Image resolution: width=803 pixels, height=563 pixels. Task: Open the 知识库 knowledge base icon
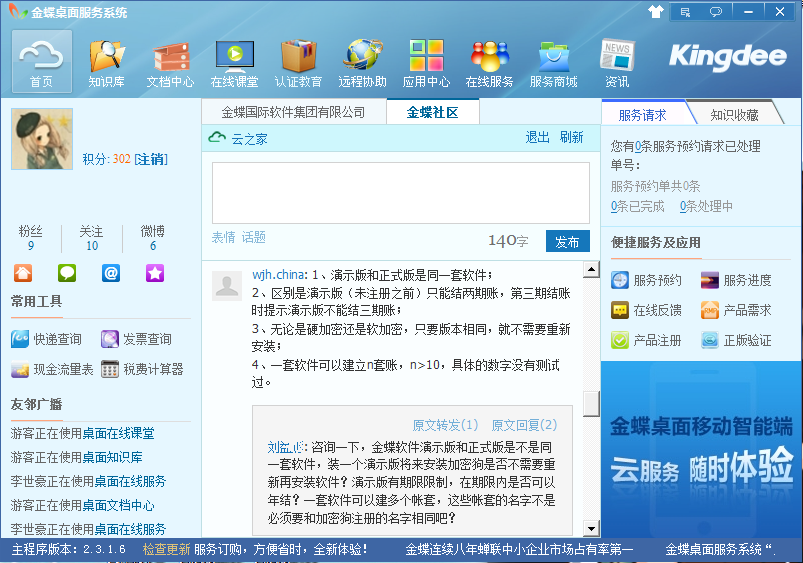coord(107,63)
